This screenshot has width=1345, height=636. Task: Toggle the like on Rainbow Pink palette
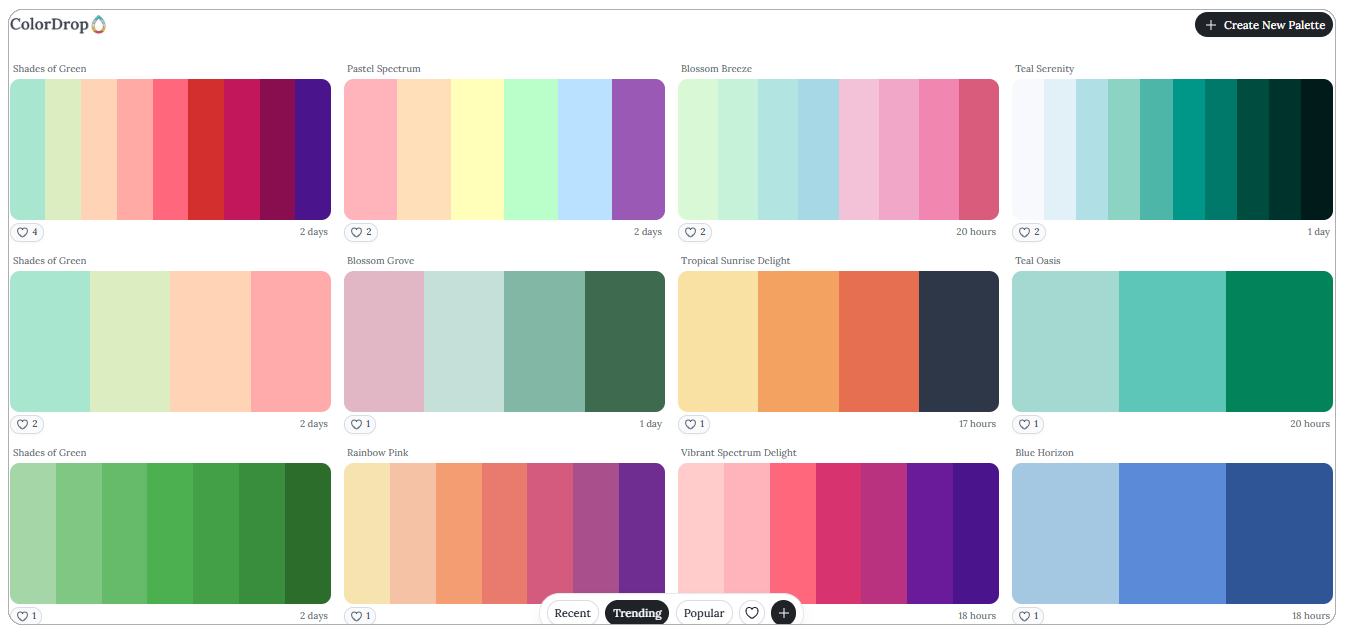(360, 615)
